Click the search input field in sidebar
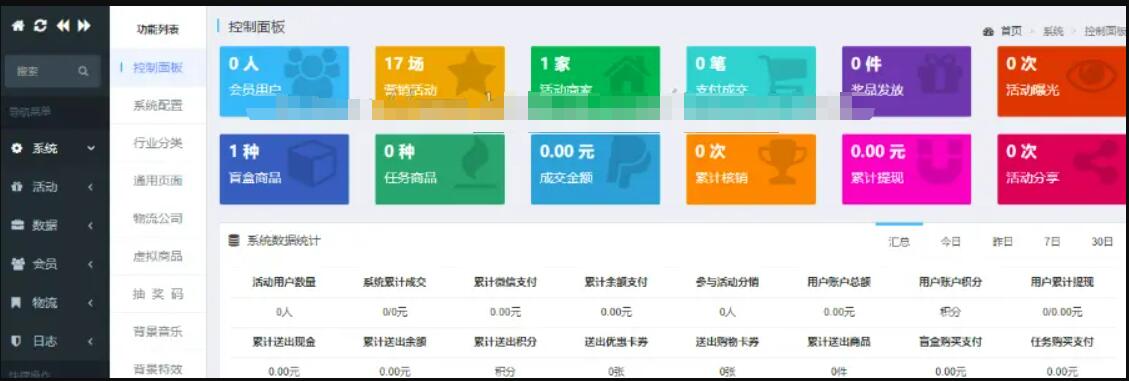The image size is (1129, 381). (53, 71)
